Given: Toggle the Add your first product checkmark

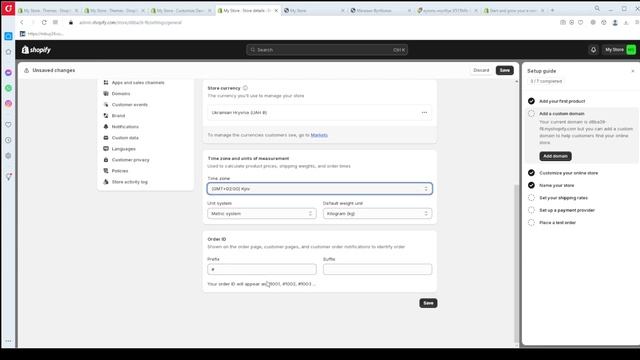Looking at the screenshot, I should click(531, 101).
